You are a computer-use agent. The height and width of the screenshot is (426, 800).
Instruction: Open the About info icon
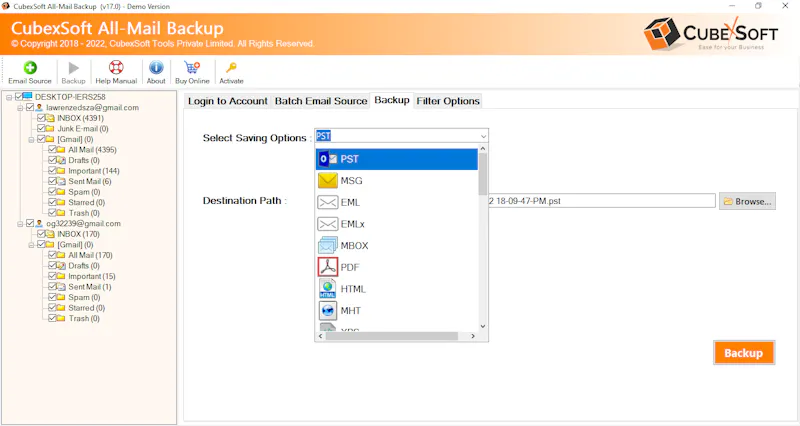pyautogui.click(x=156, y=67)
